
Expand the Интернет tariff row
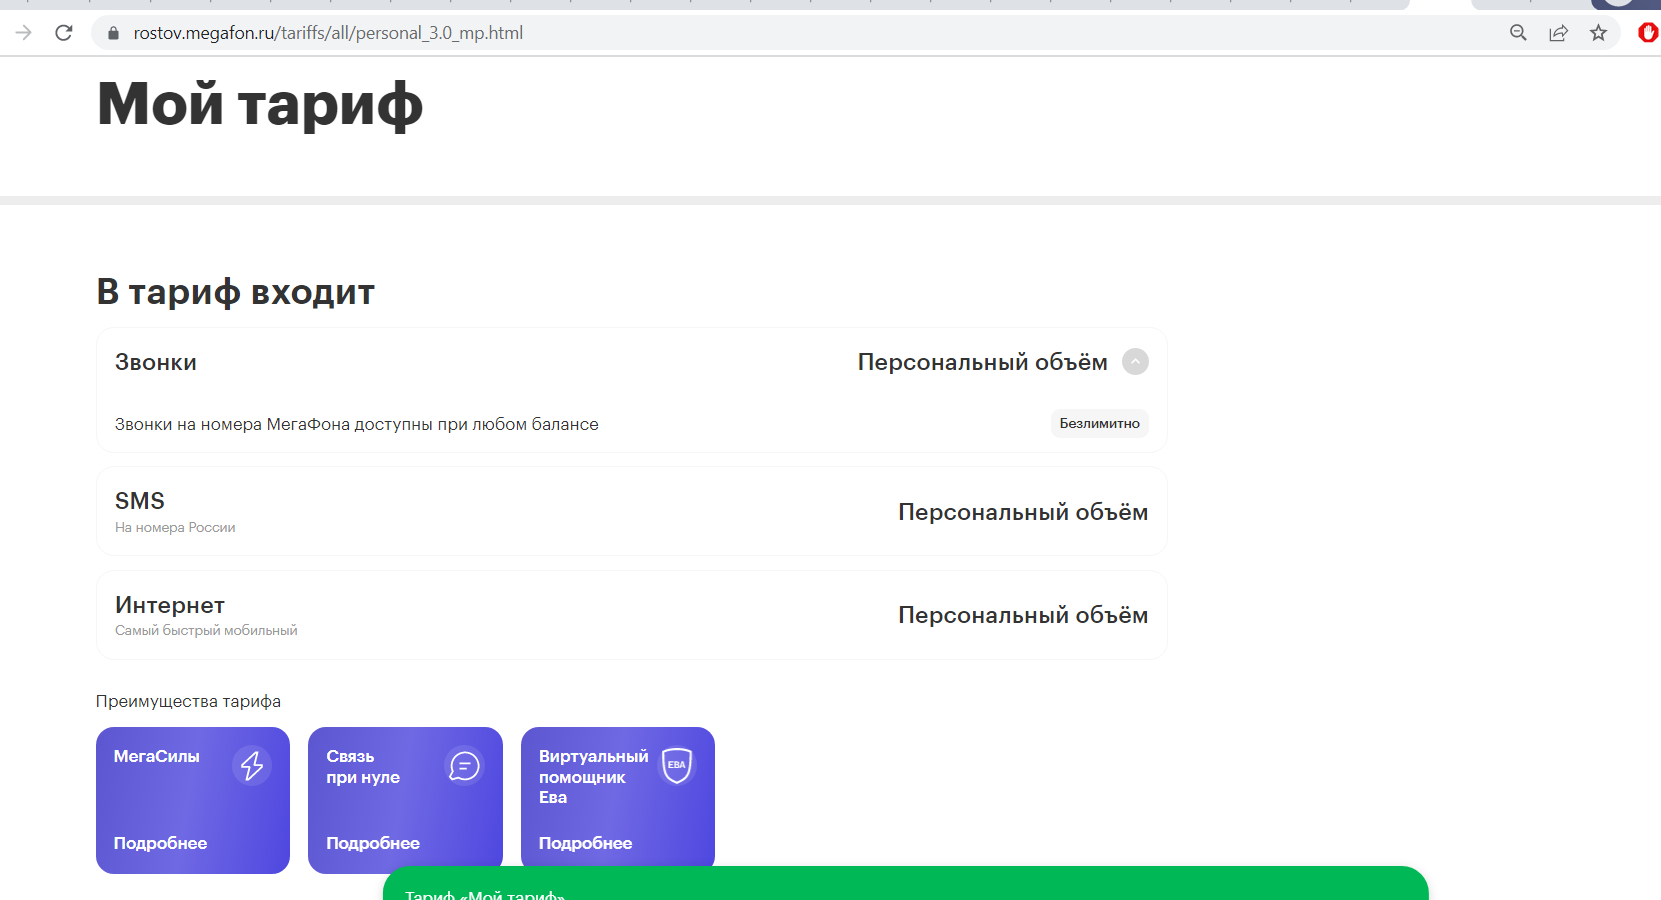631,615
